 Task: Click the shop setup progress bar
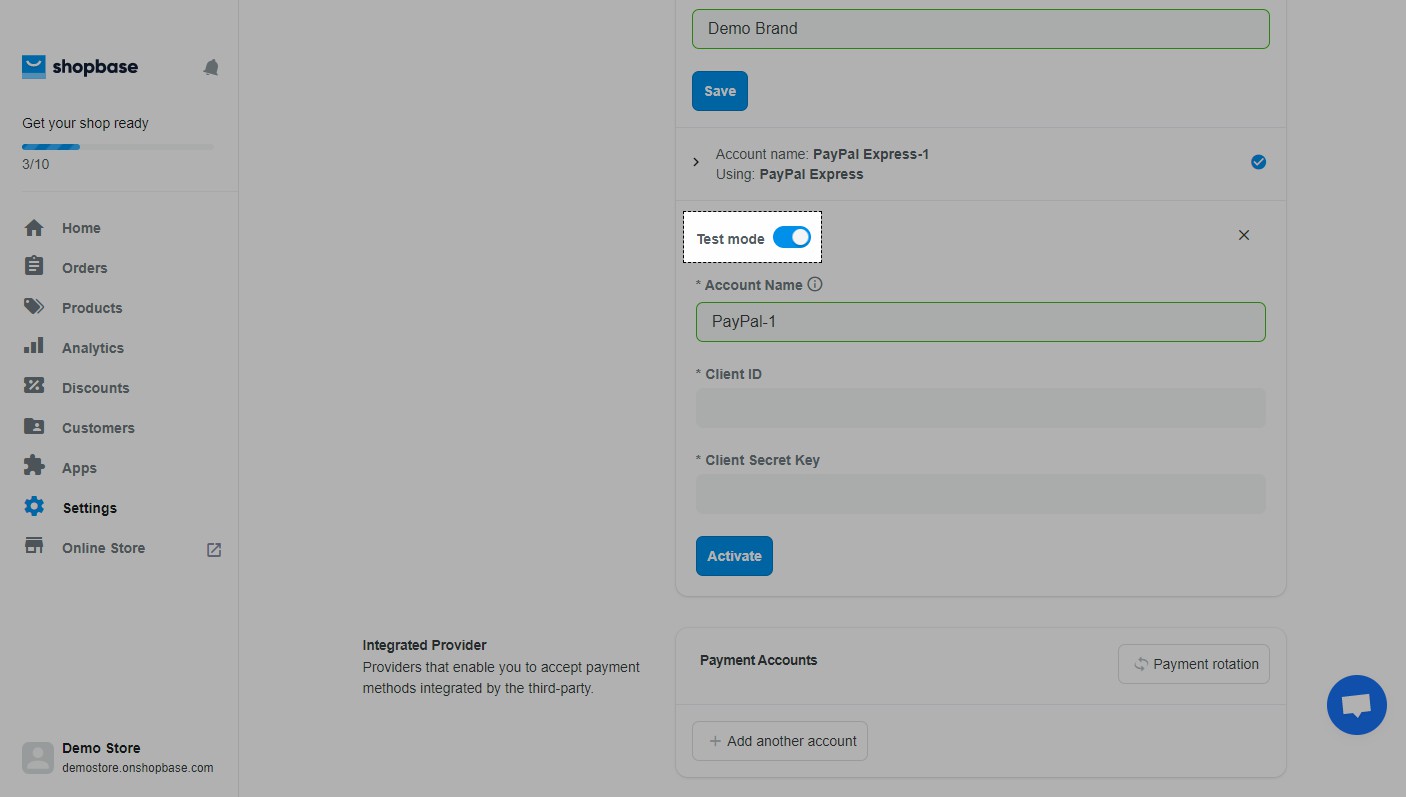(117, 147)
